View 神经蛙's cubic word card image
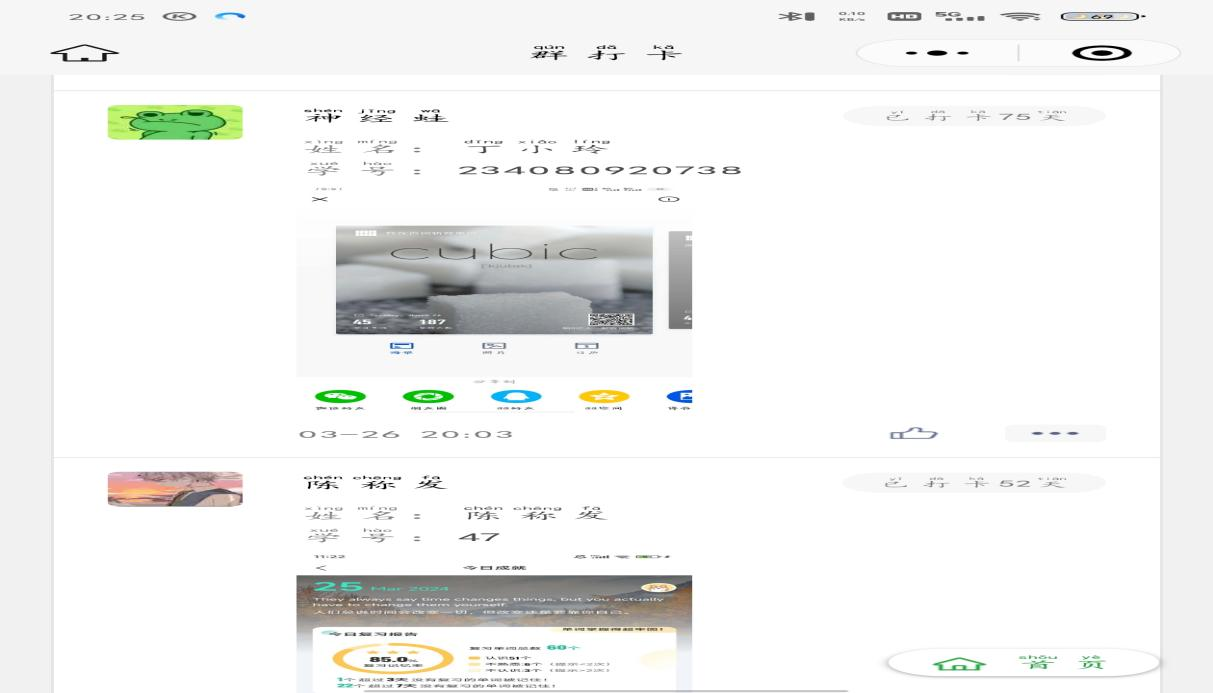 pos(494,300)
